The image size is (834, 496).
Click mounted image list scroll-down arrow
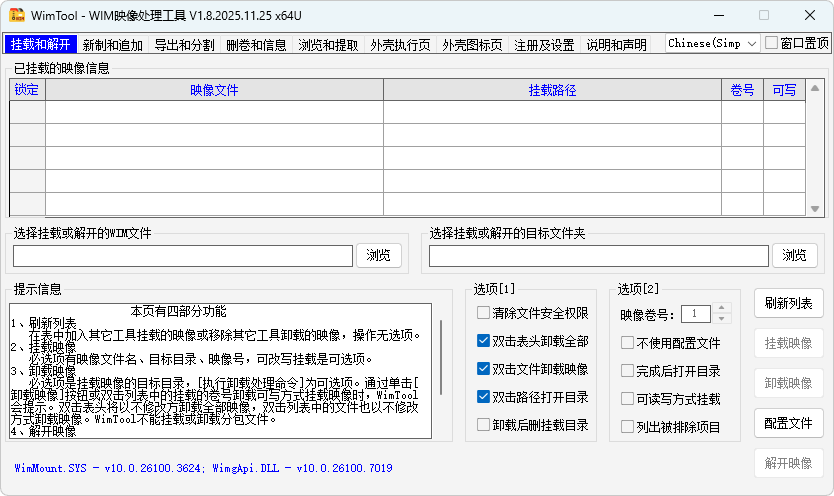pyautogui.click(x=815, y=209)
